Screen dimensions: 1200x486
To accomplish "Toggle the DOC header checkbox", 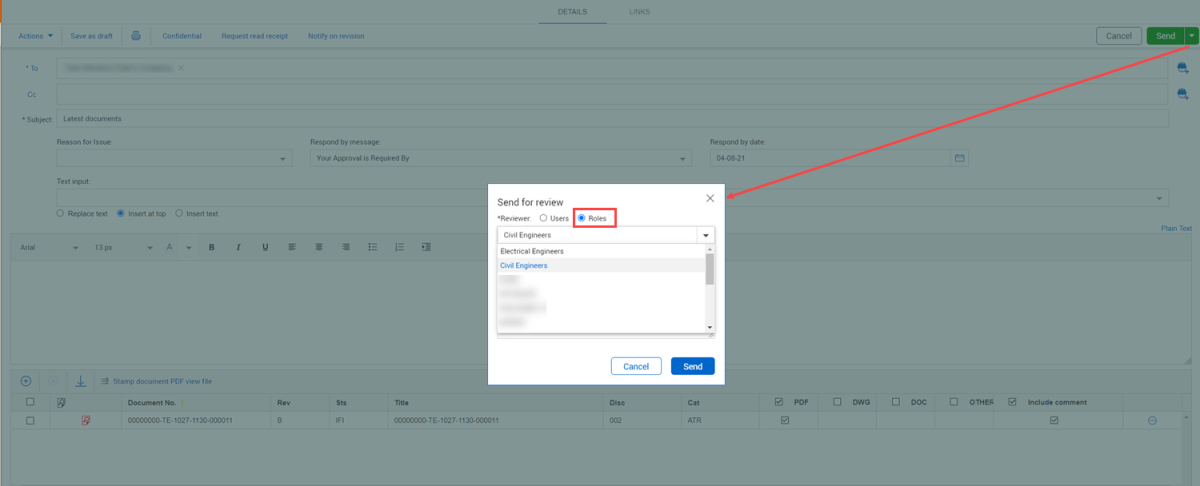I will (896, 402).
